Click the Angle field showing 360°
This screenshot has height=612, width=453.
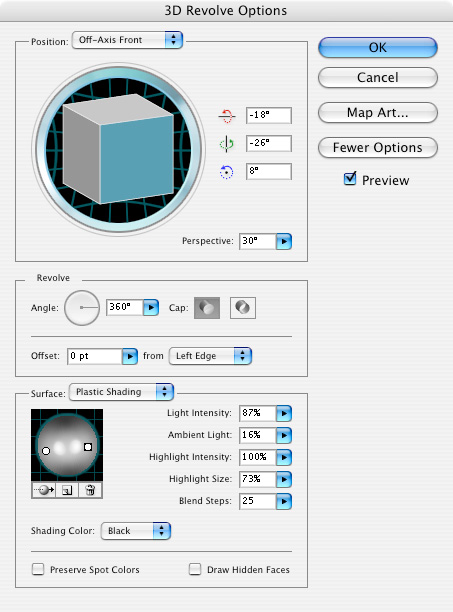tap(125, 307)
